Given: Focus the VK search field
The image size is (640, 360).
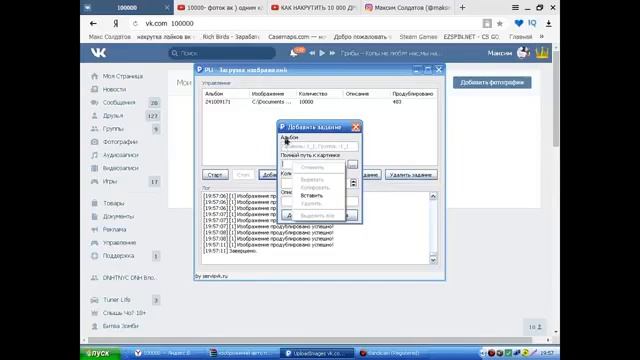Looking at the screenshot, I should tap(222, 53).
